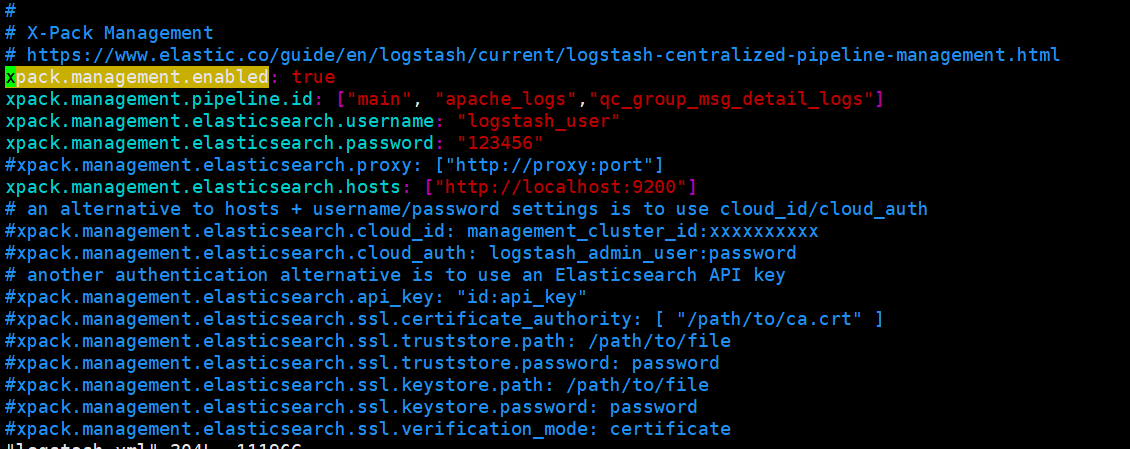Click the green cursor on xpack.management.enabled

tap(10, 77)
